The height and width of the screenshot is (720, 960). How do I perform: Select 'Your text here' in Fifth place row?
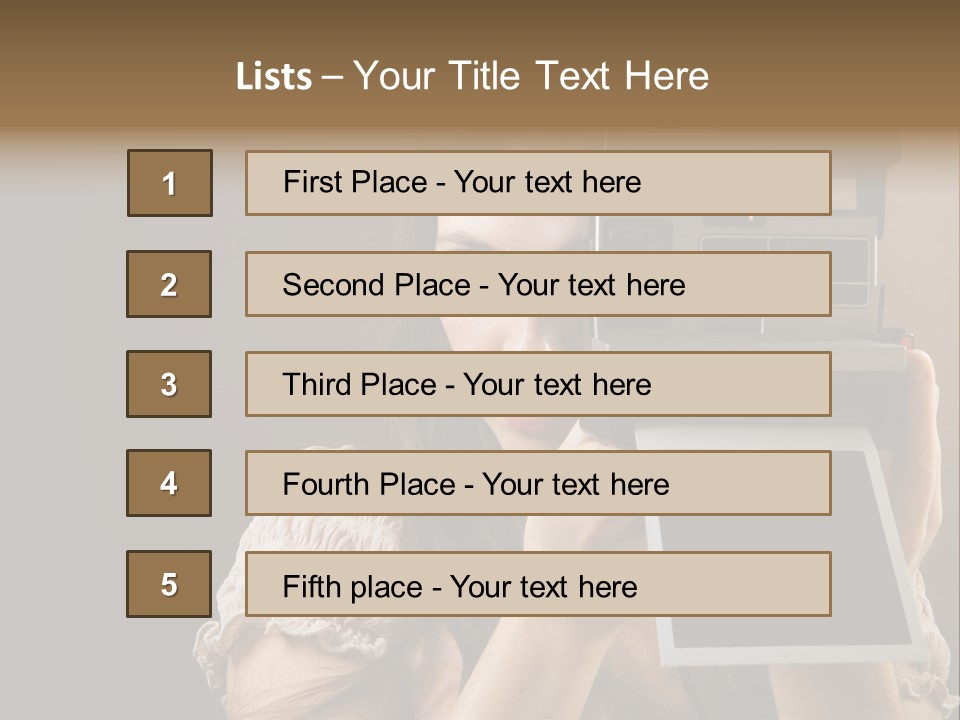click(x=544, y=587)
